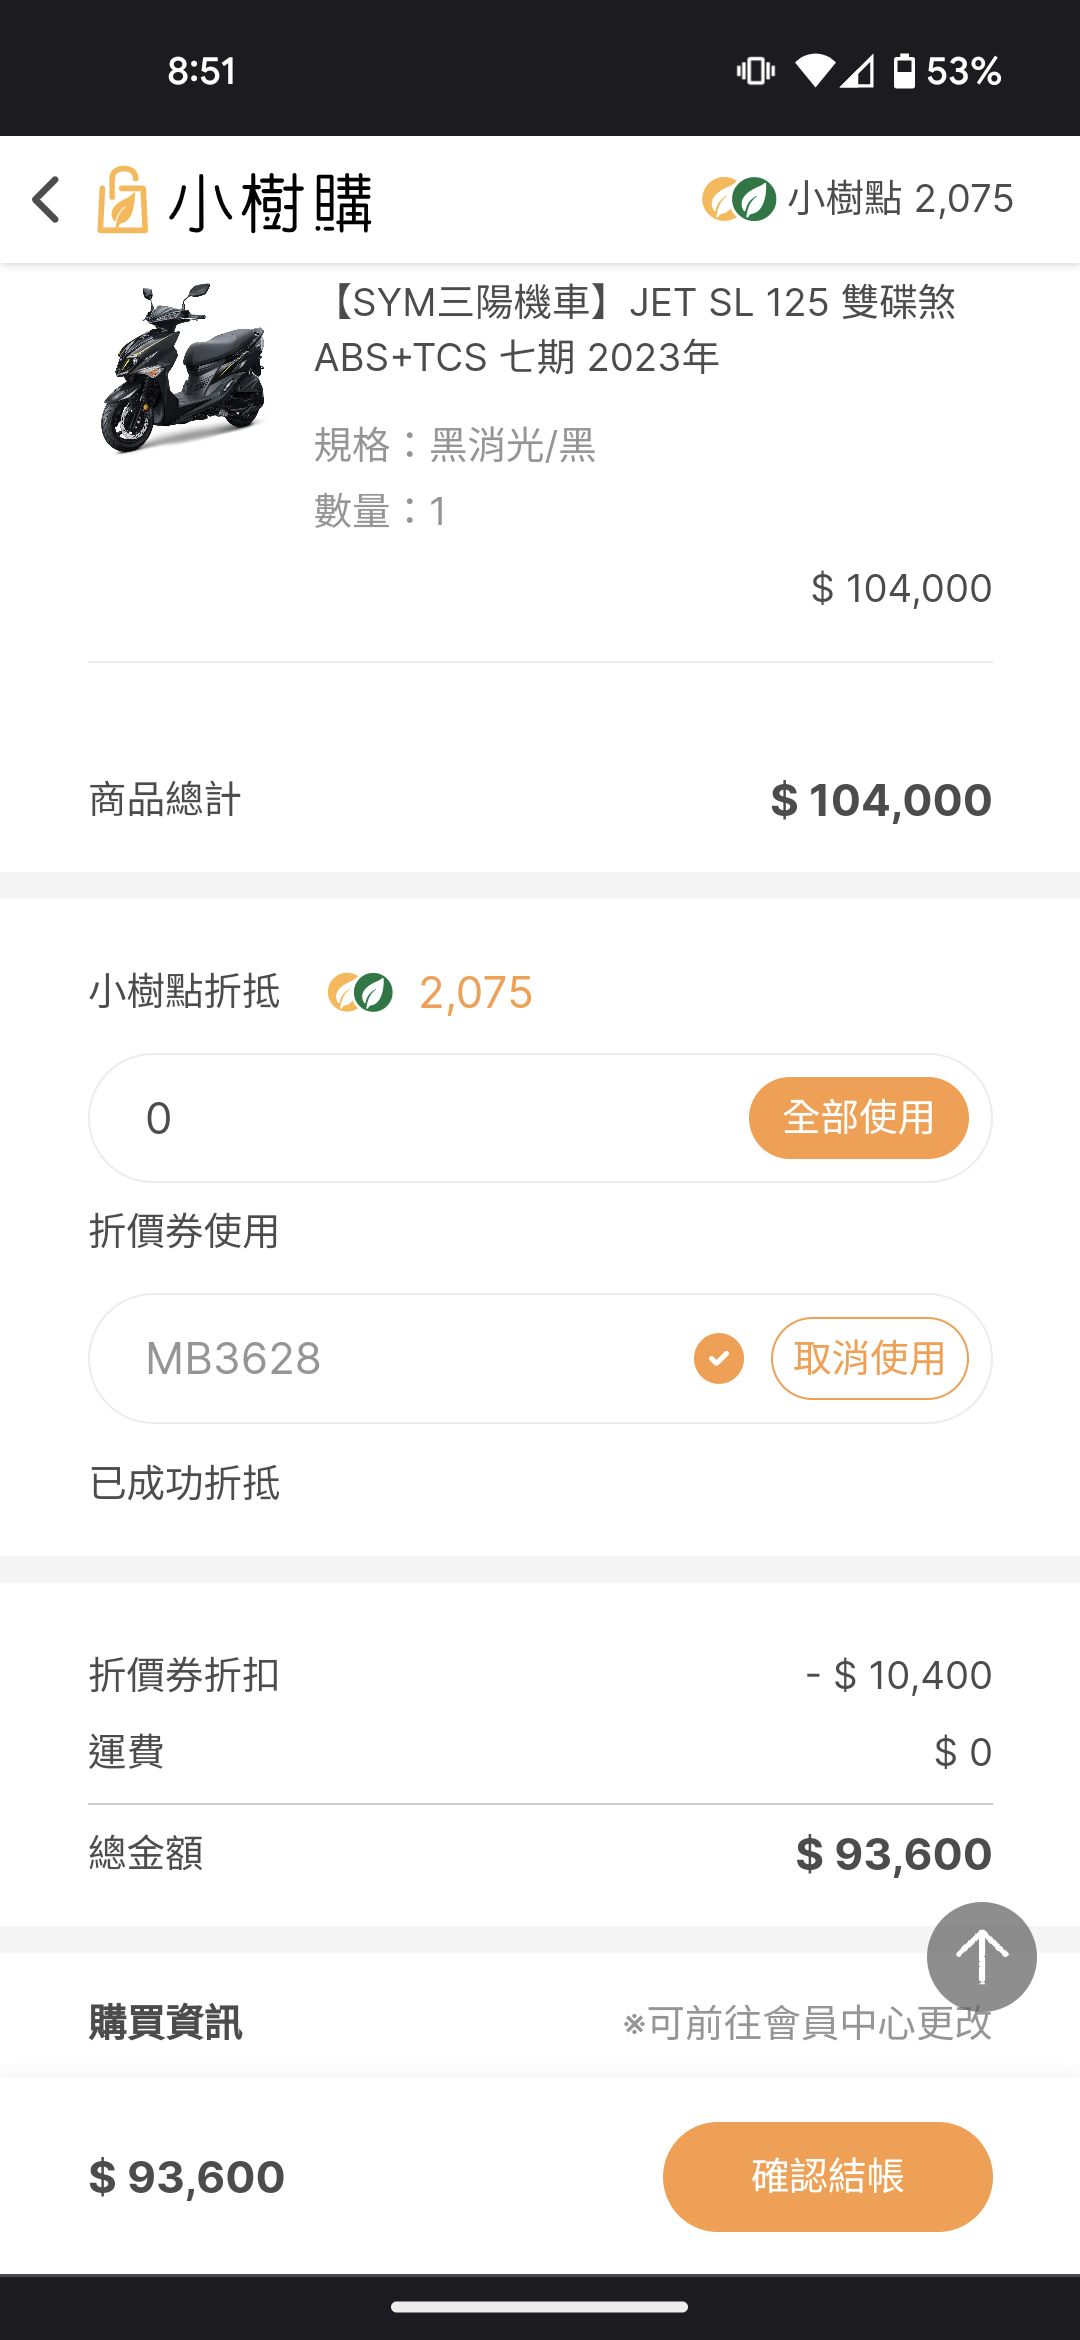1080x2340 pixels.
Task: Tap the 小樹點 2,075 balance in header
Action: [900, 199]
